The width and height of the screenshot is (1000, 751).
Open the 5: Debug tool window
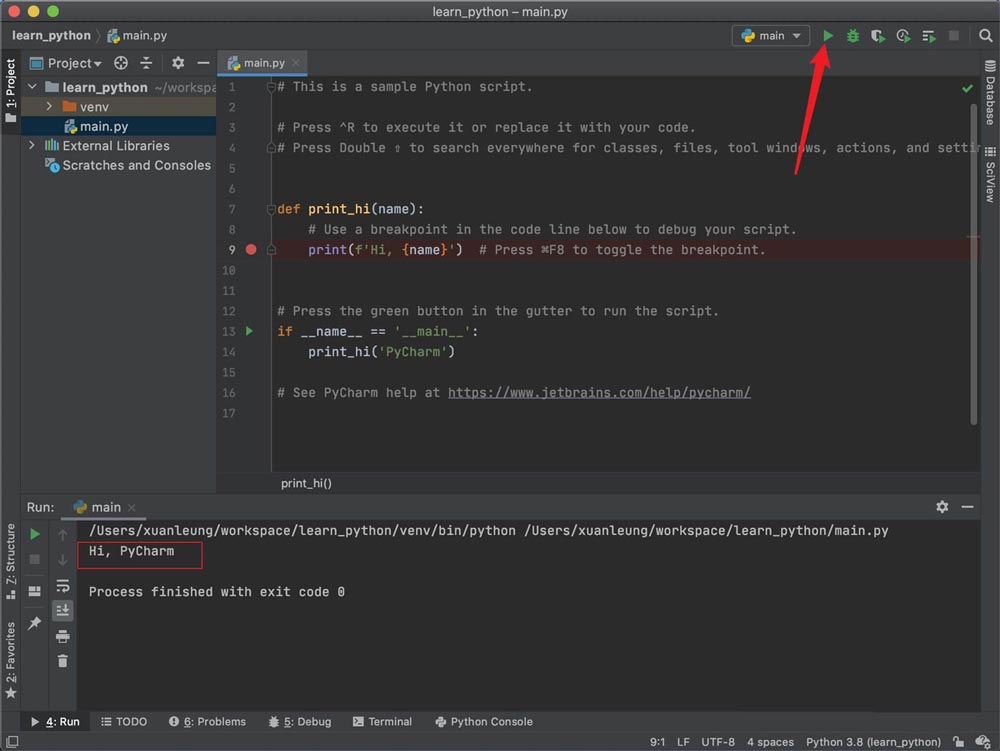(300, 722)
